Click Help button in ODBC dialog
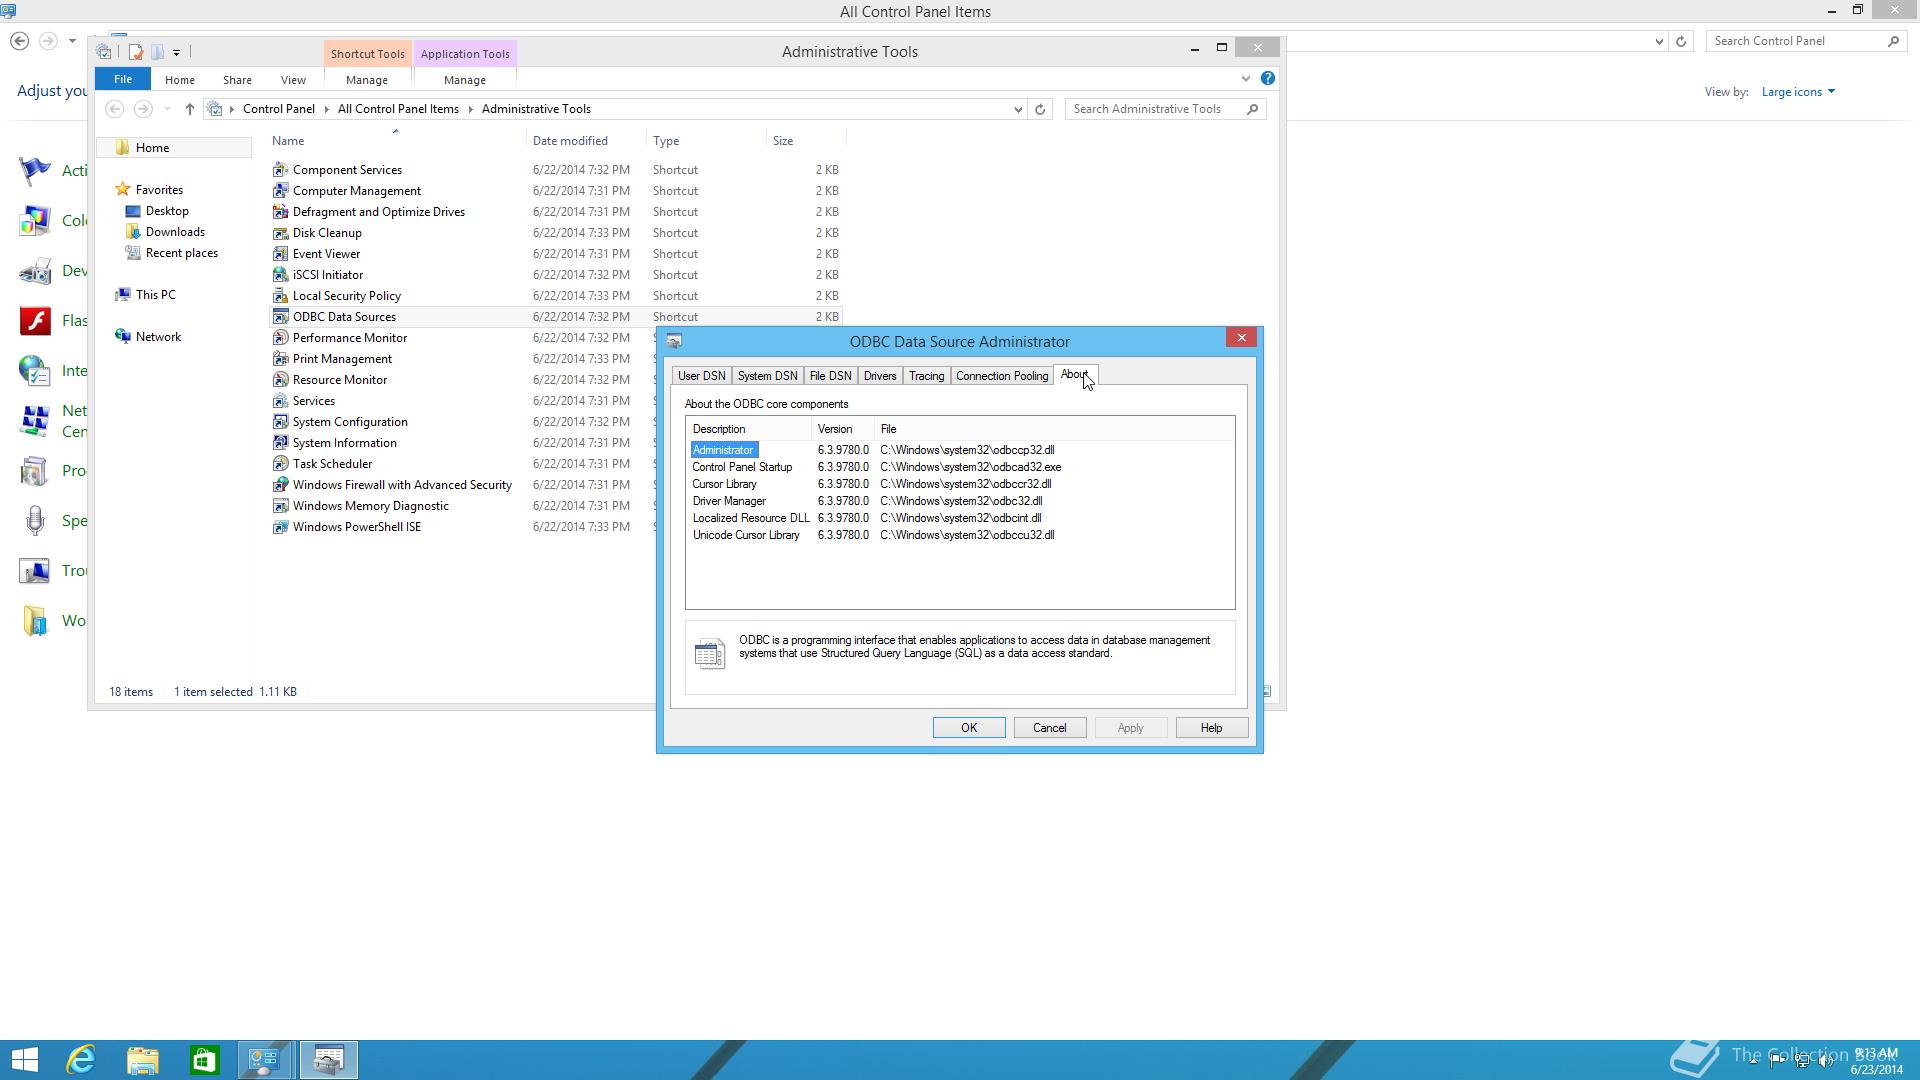This screenshot has width=1920, height=1080. pos(1212,728)
